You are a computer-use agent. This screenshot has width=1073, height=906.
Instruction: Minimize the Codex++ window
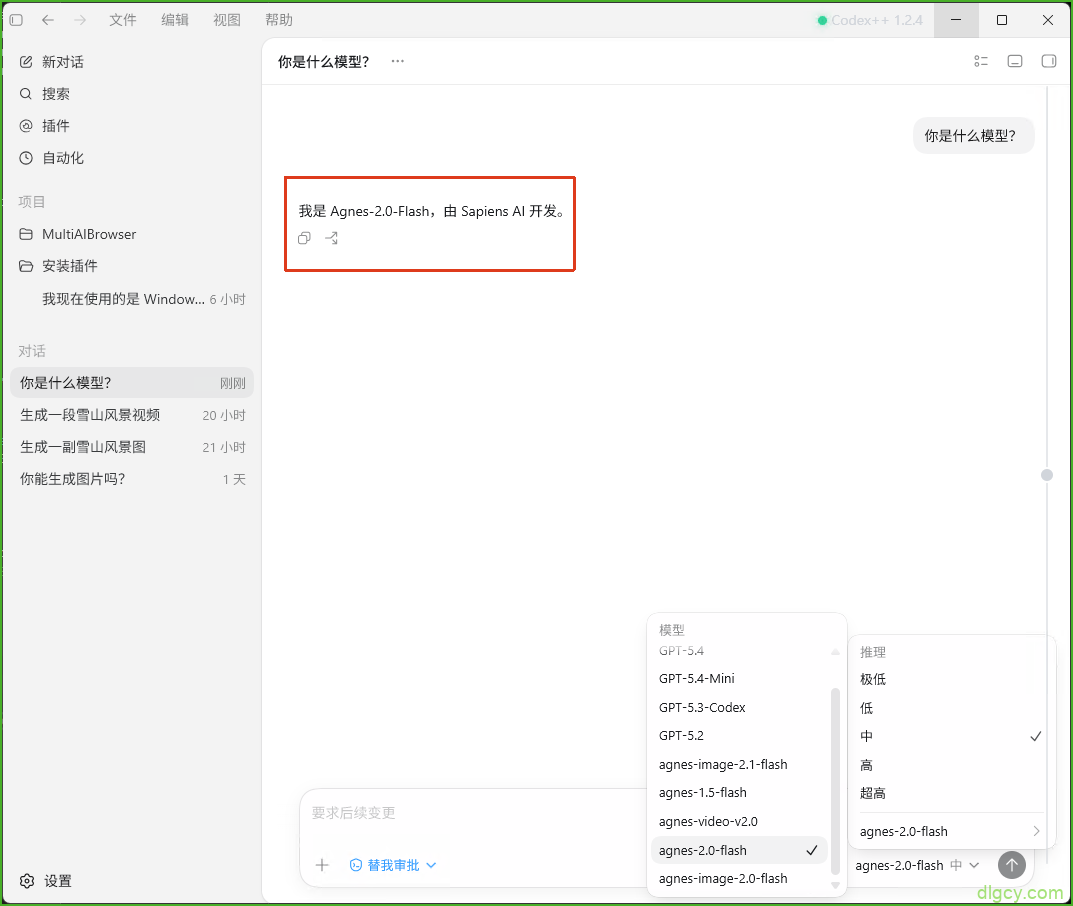point(956,21)
